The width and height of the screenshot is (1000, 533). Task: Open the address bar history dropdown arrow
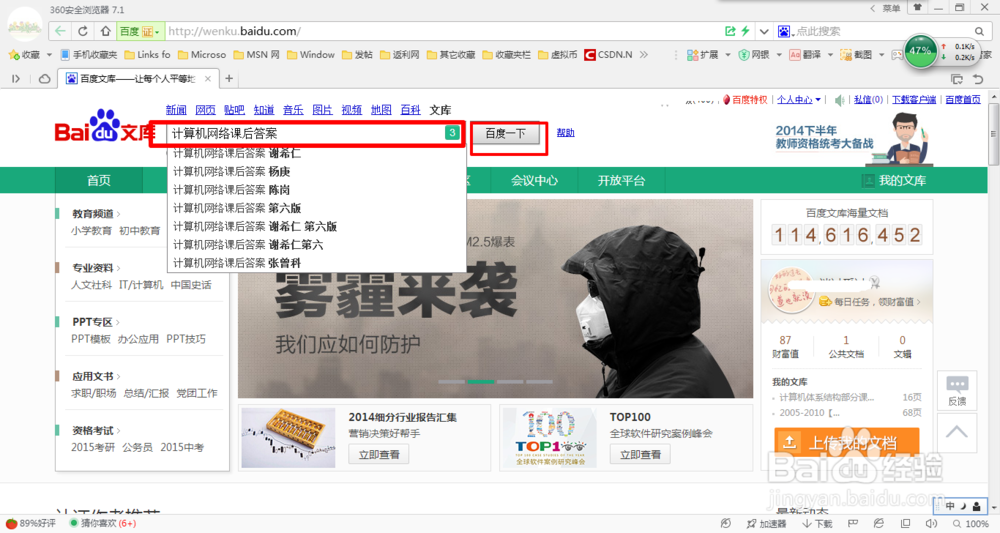coord(764,31)
